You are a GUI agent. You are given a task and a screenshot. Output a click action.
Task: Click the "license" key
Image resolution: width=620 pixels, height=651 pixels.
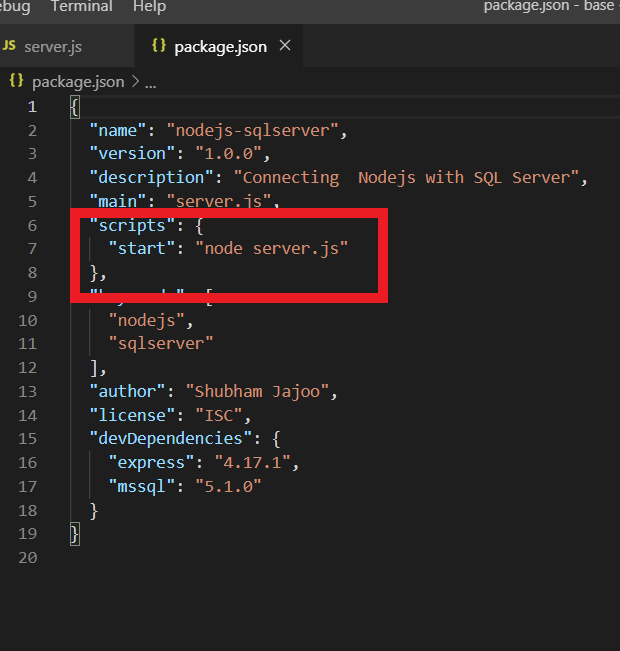pos(132,415)
